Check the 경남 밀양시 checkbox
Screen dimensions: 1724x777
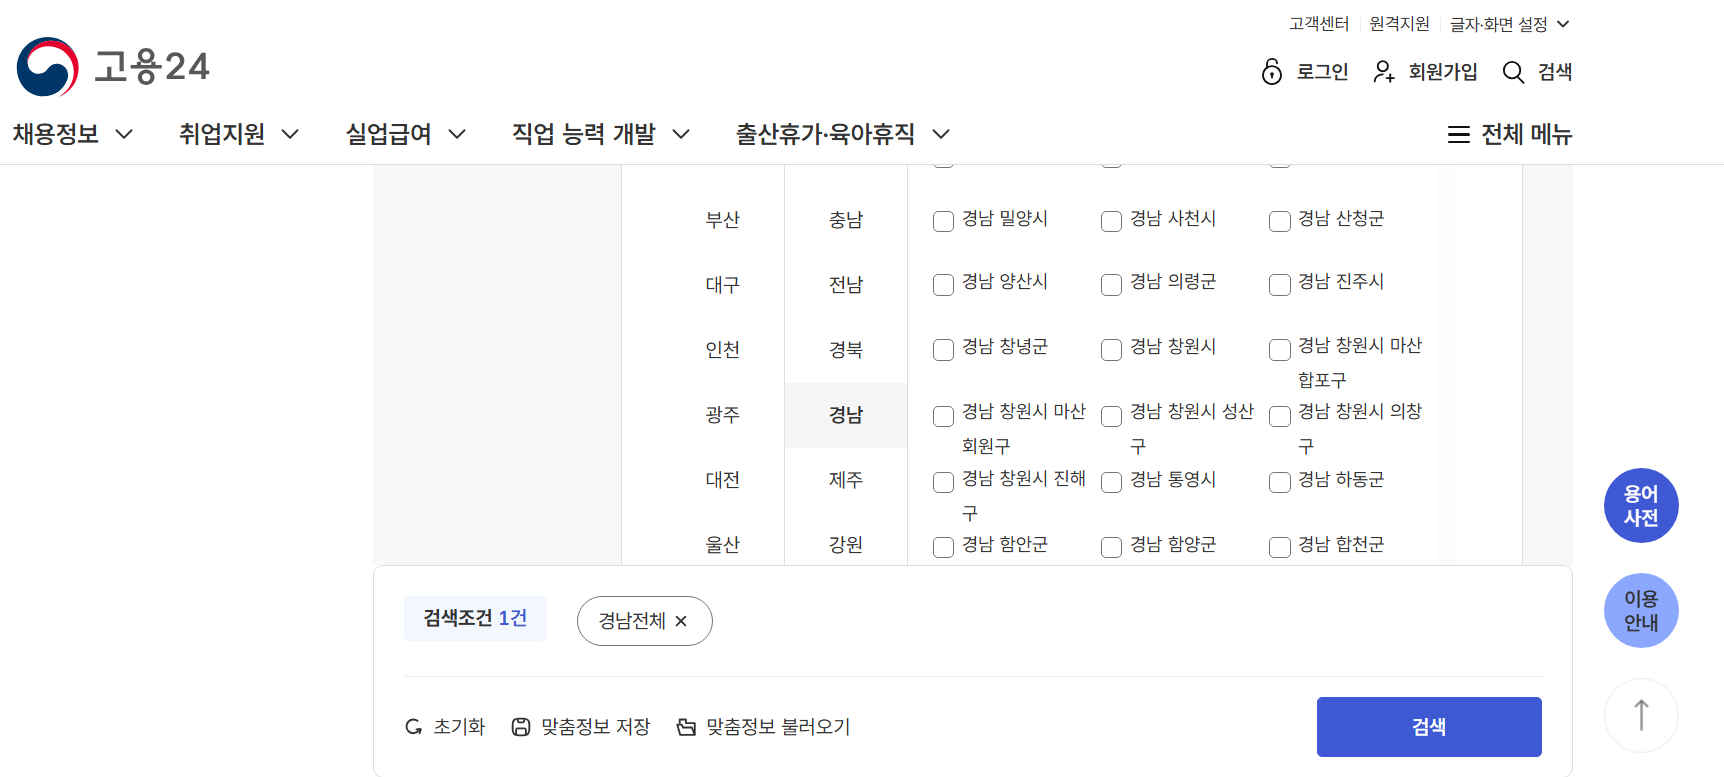pyautogui.click(x=943, y=221)
